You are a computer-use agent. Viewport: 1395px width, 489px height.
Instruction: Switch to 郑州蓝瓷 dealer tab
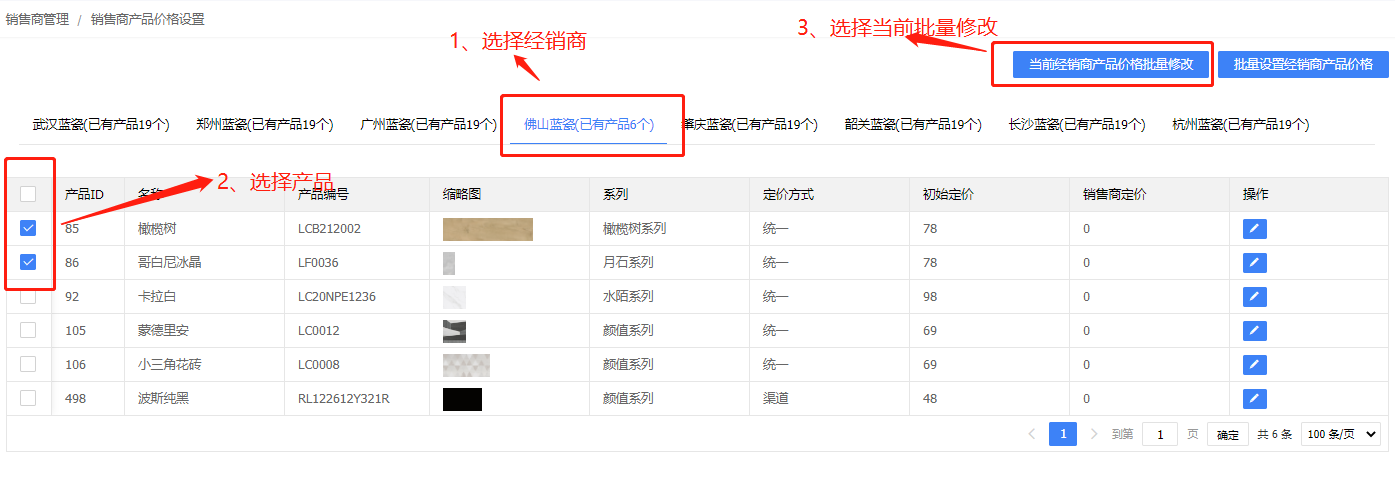[x=265, y=125]
